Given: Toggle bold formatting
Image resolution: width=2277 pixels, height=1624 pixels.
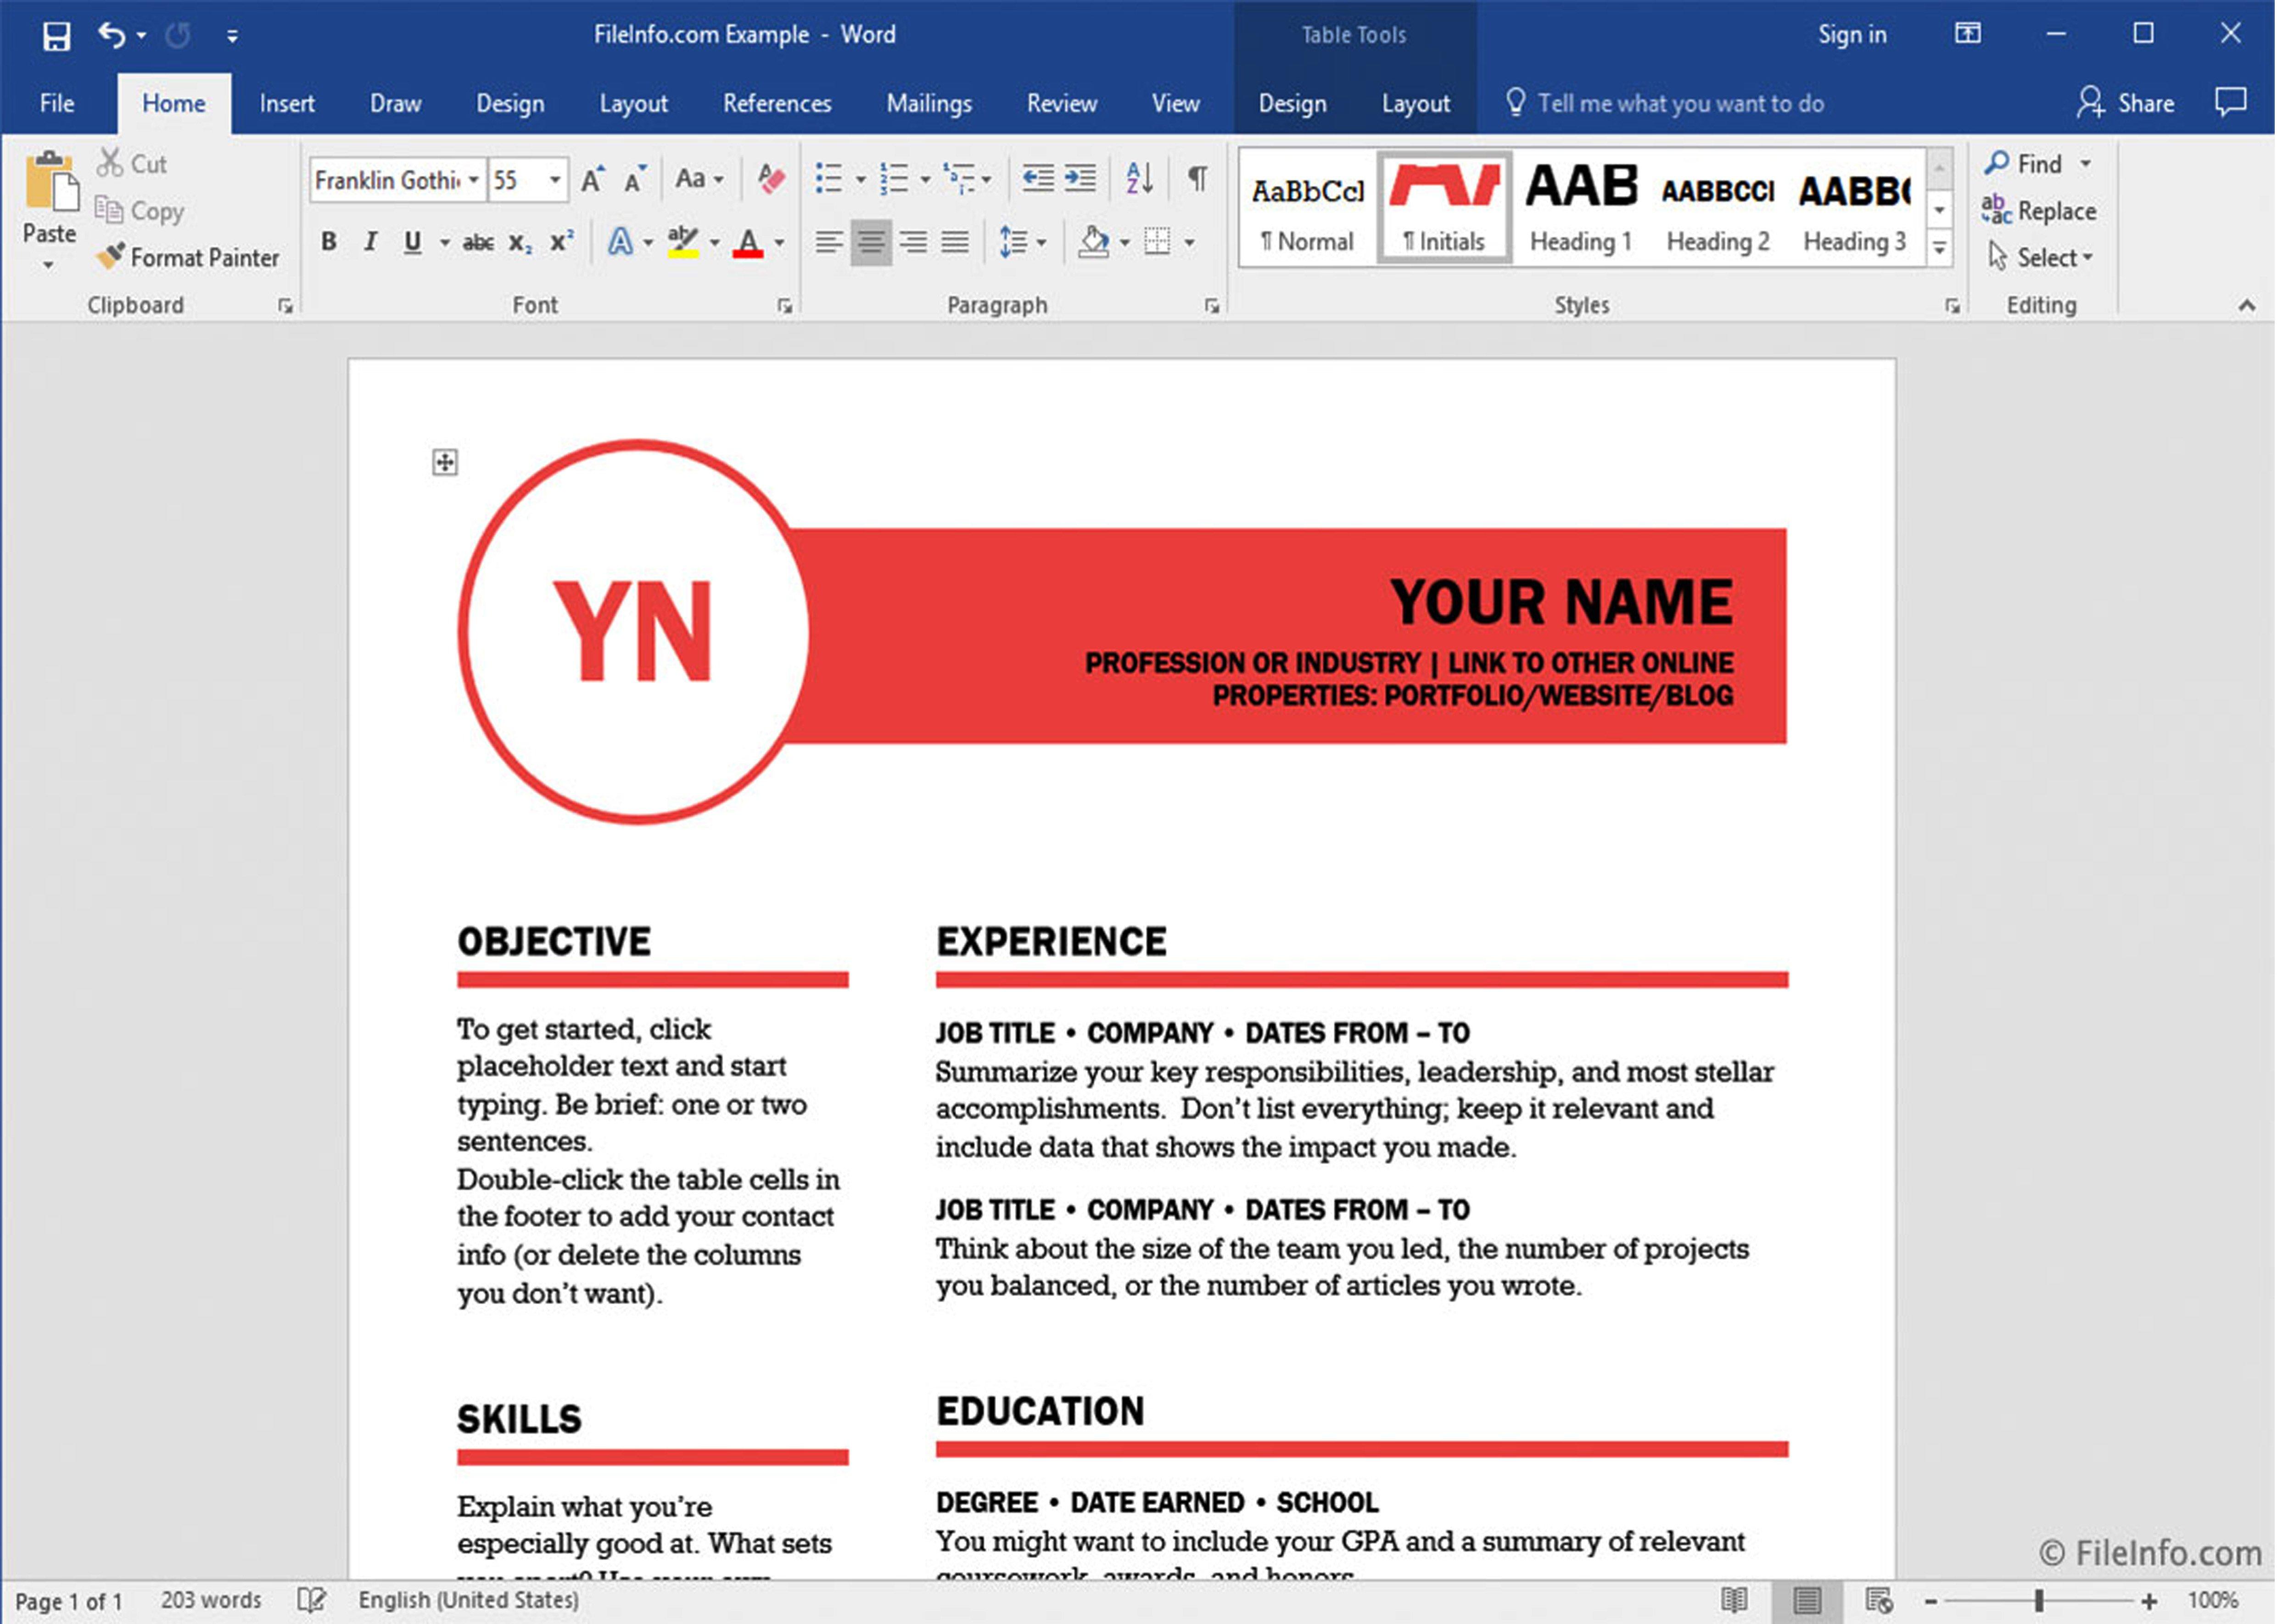Looking at the screenshot, I should (328, 240).
